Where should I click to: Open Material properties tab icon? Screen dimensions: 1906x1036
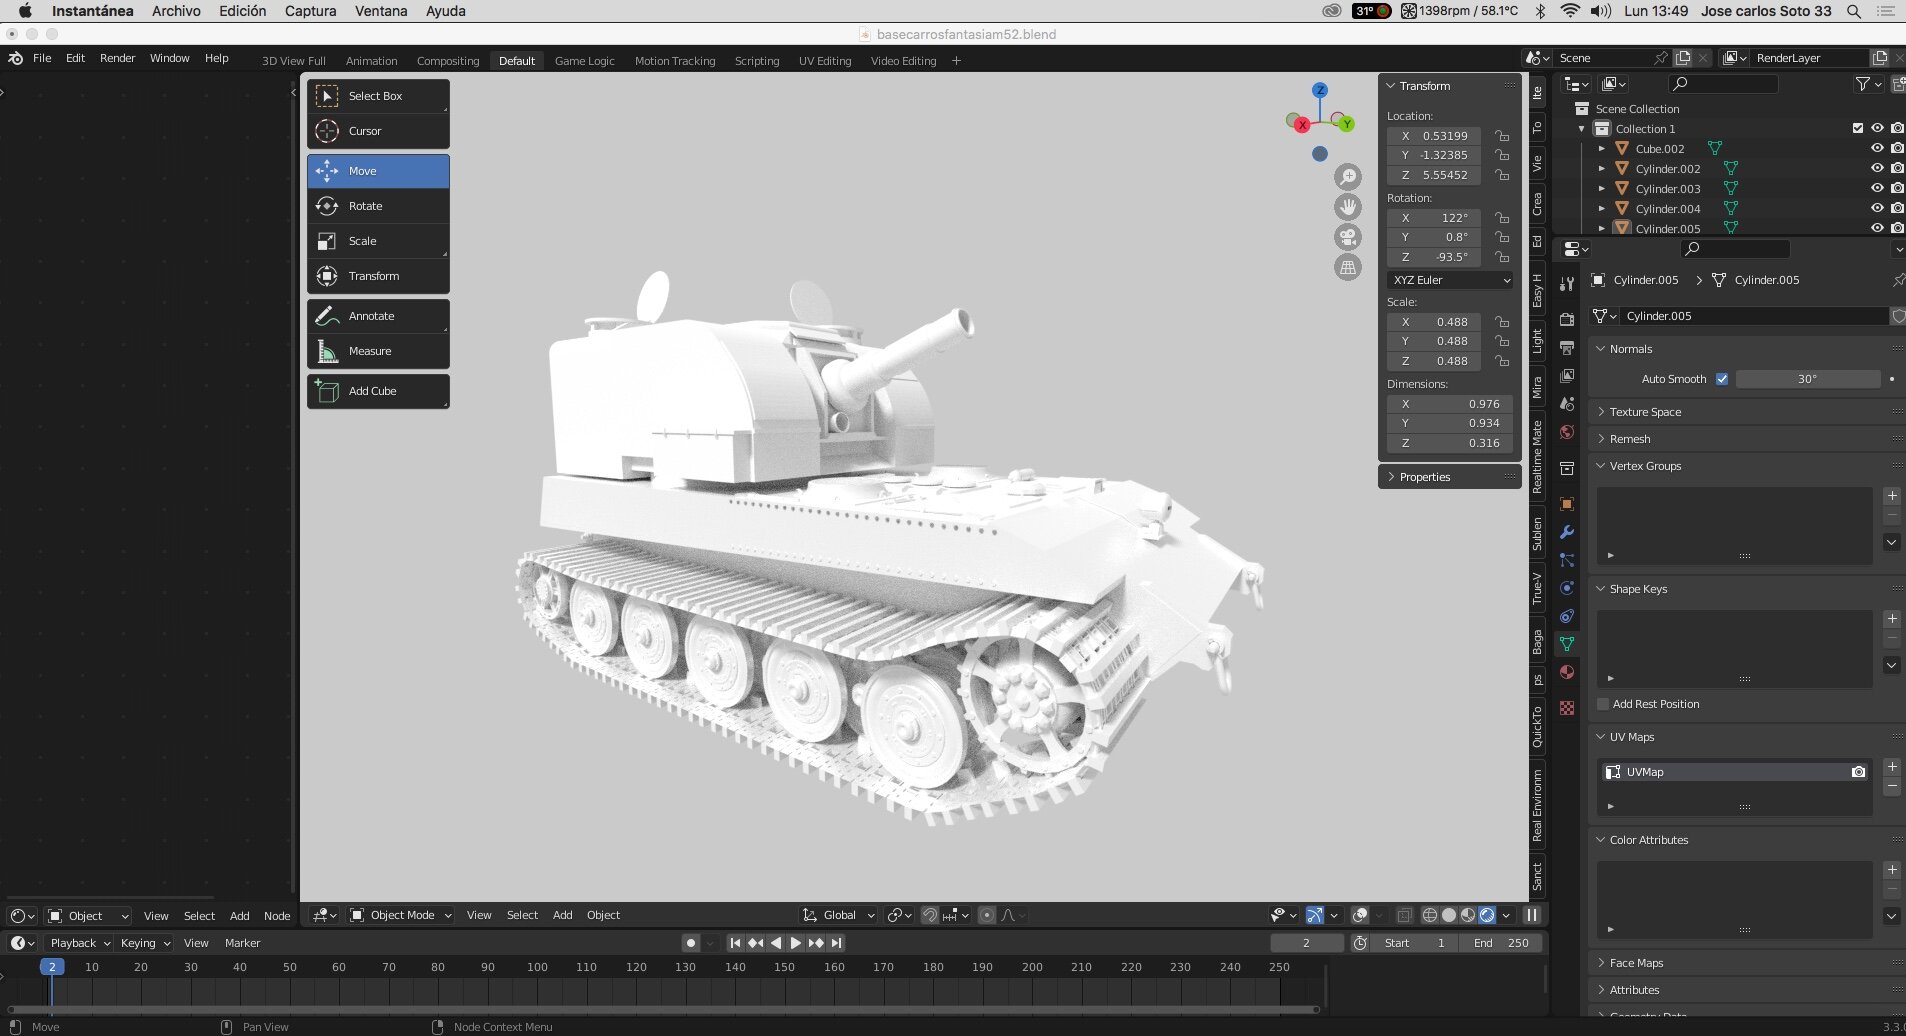tap(1567, 672)
